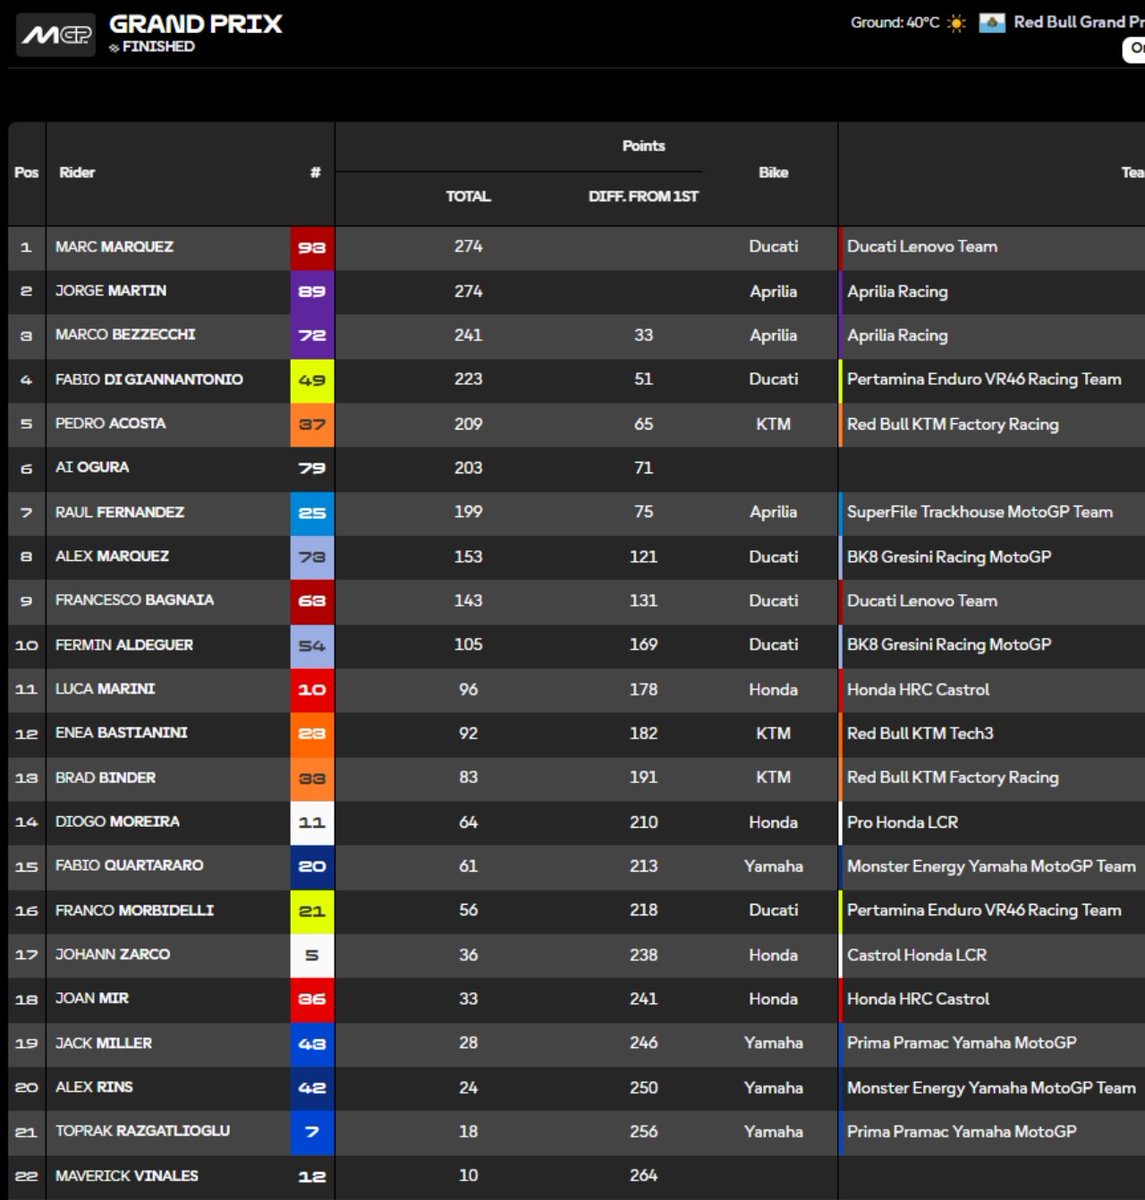Viewport: 1145px width, 1200px height.
Task: Click points difference 264 for Vinales
Action: (x=643, y=1176)
